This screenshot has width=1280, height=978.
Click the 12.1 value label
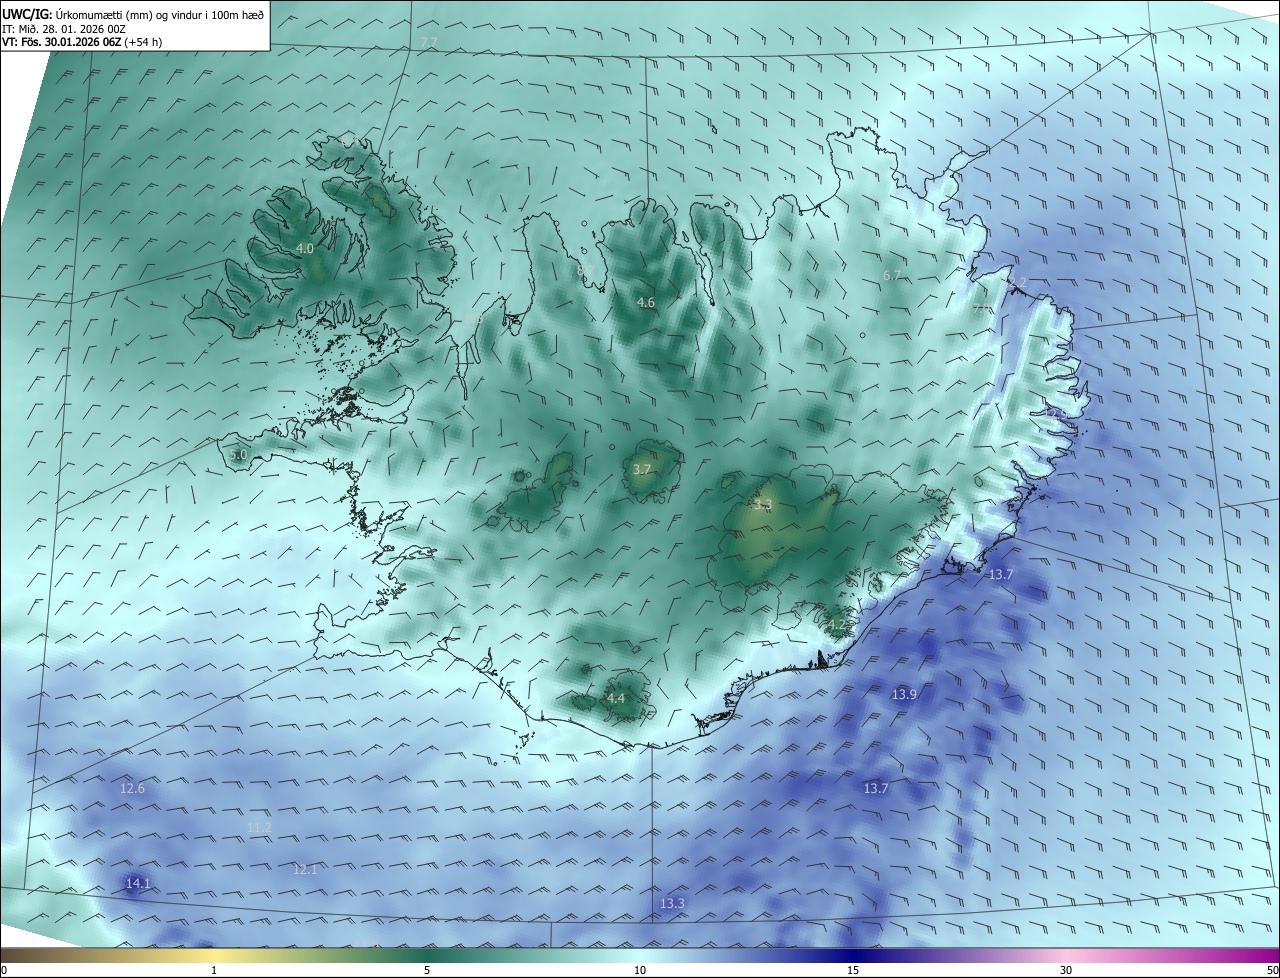tap(305, 869)
